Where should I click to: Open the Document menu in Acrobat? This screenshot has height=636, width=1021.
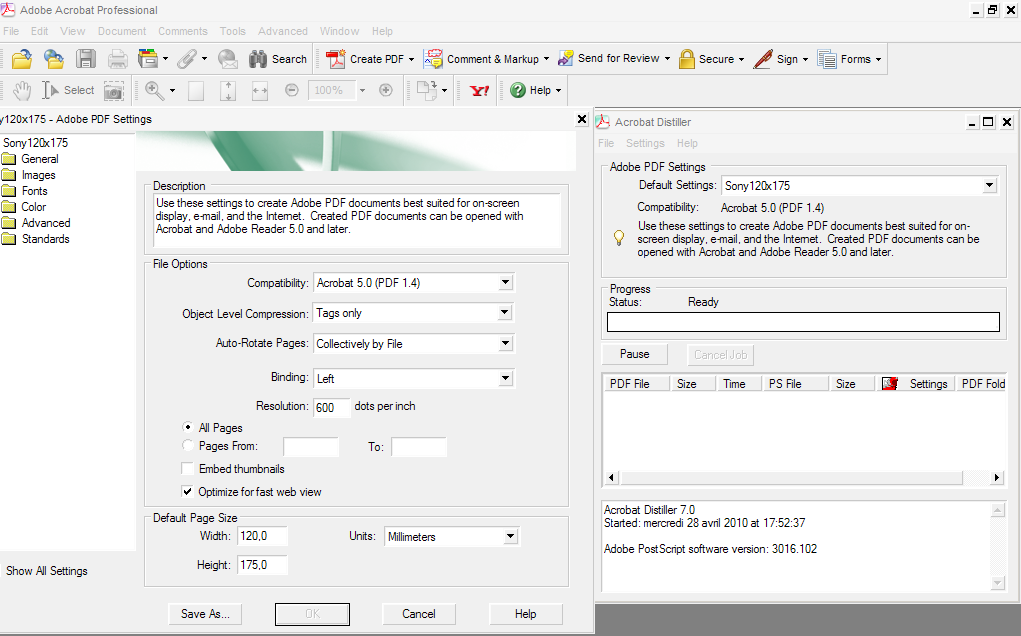point(122,31)
